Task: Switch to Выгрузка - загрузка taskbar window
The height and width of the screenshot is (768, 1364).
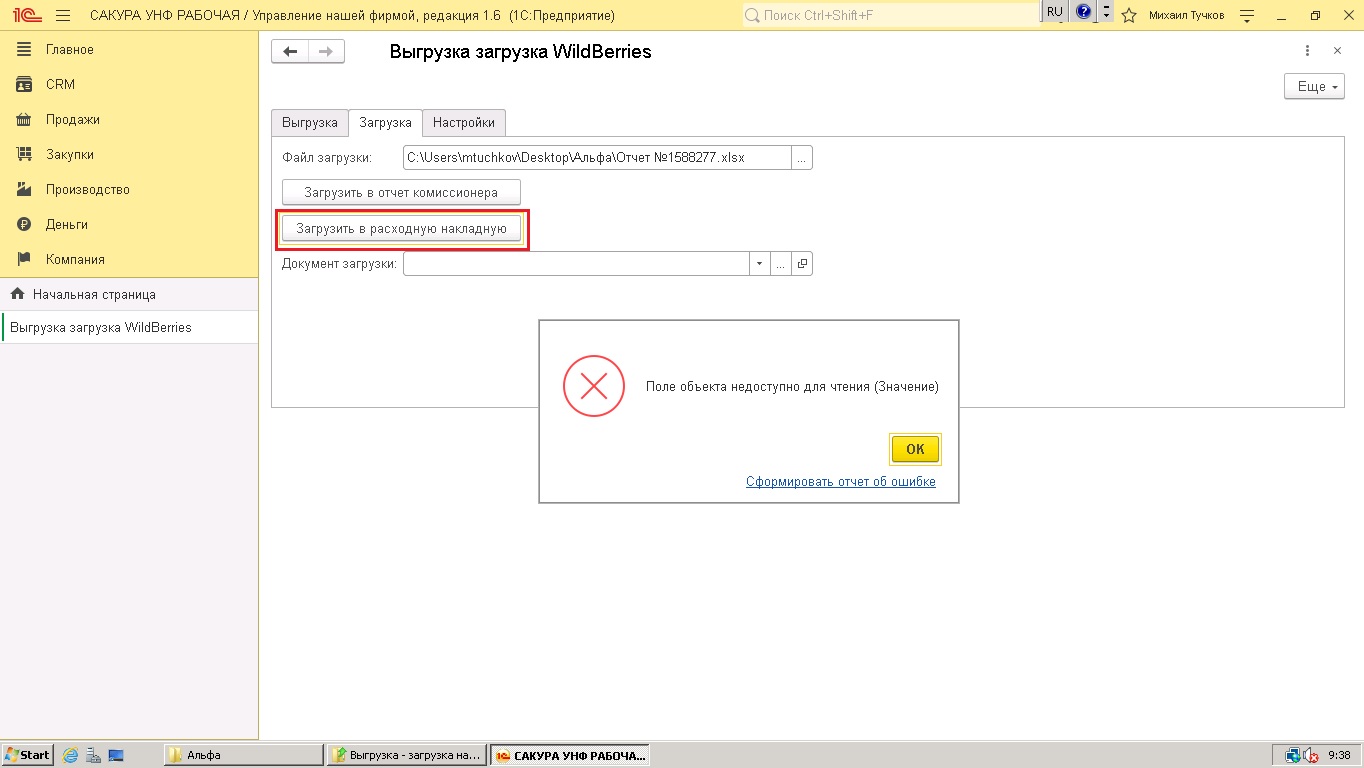Action: point(407,755)
